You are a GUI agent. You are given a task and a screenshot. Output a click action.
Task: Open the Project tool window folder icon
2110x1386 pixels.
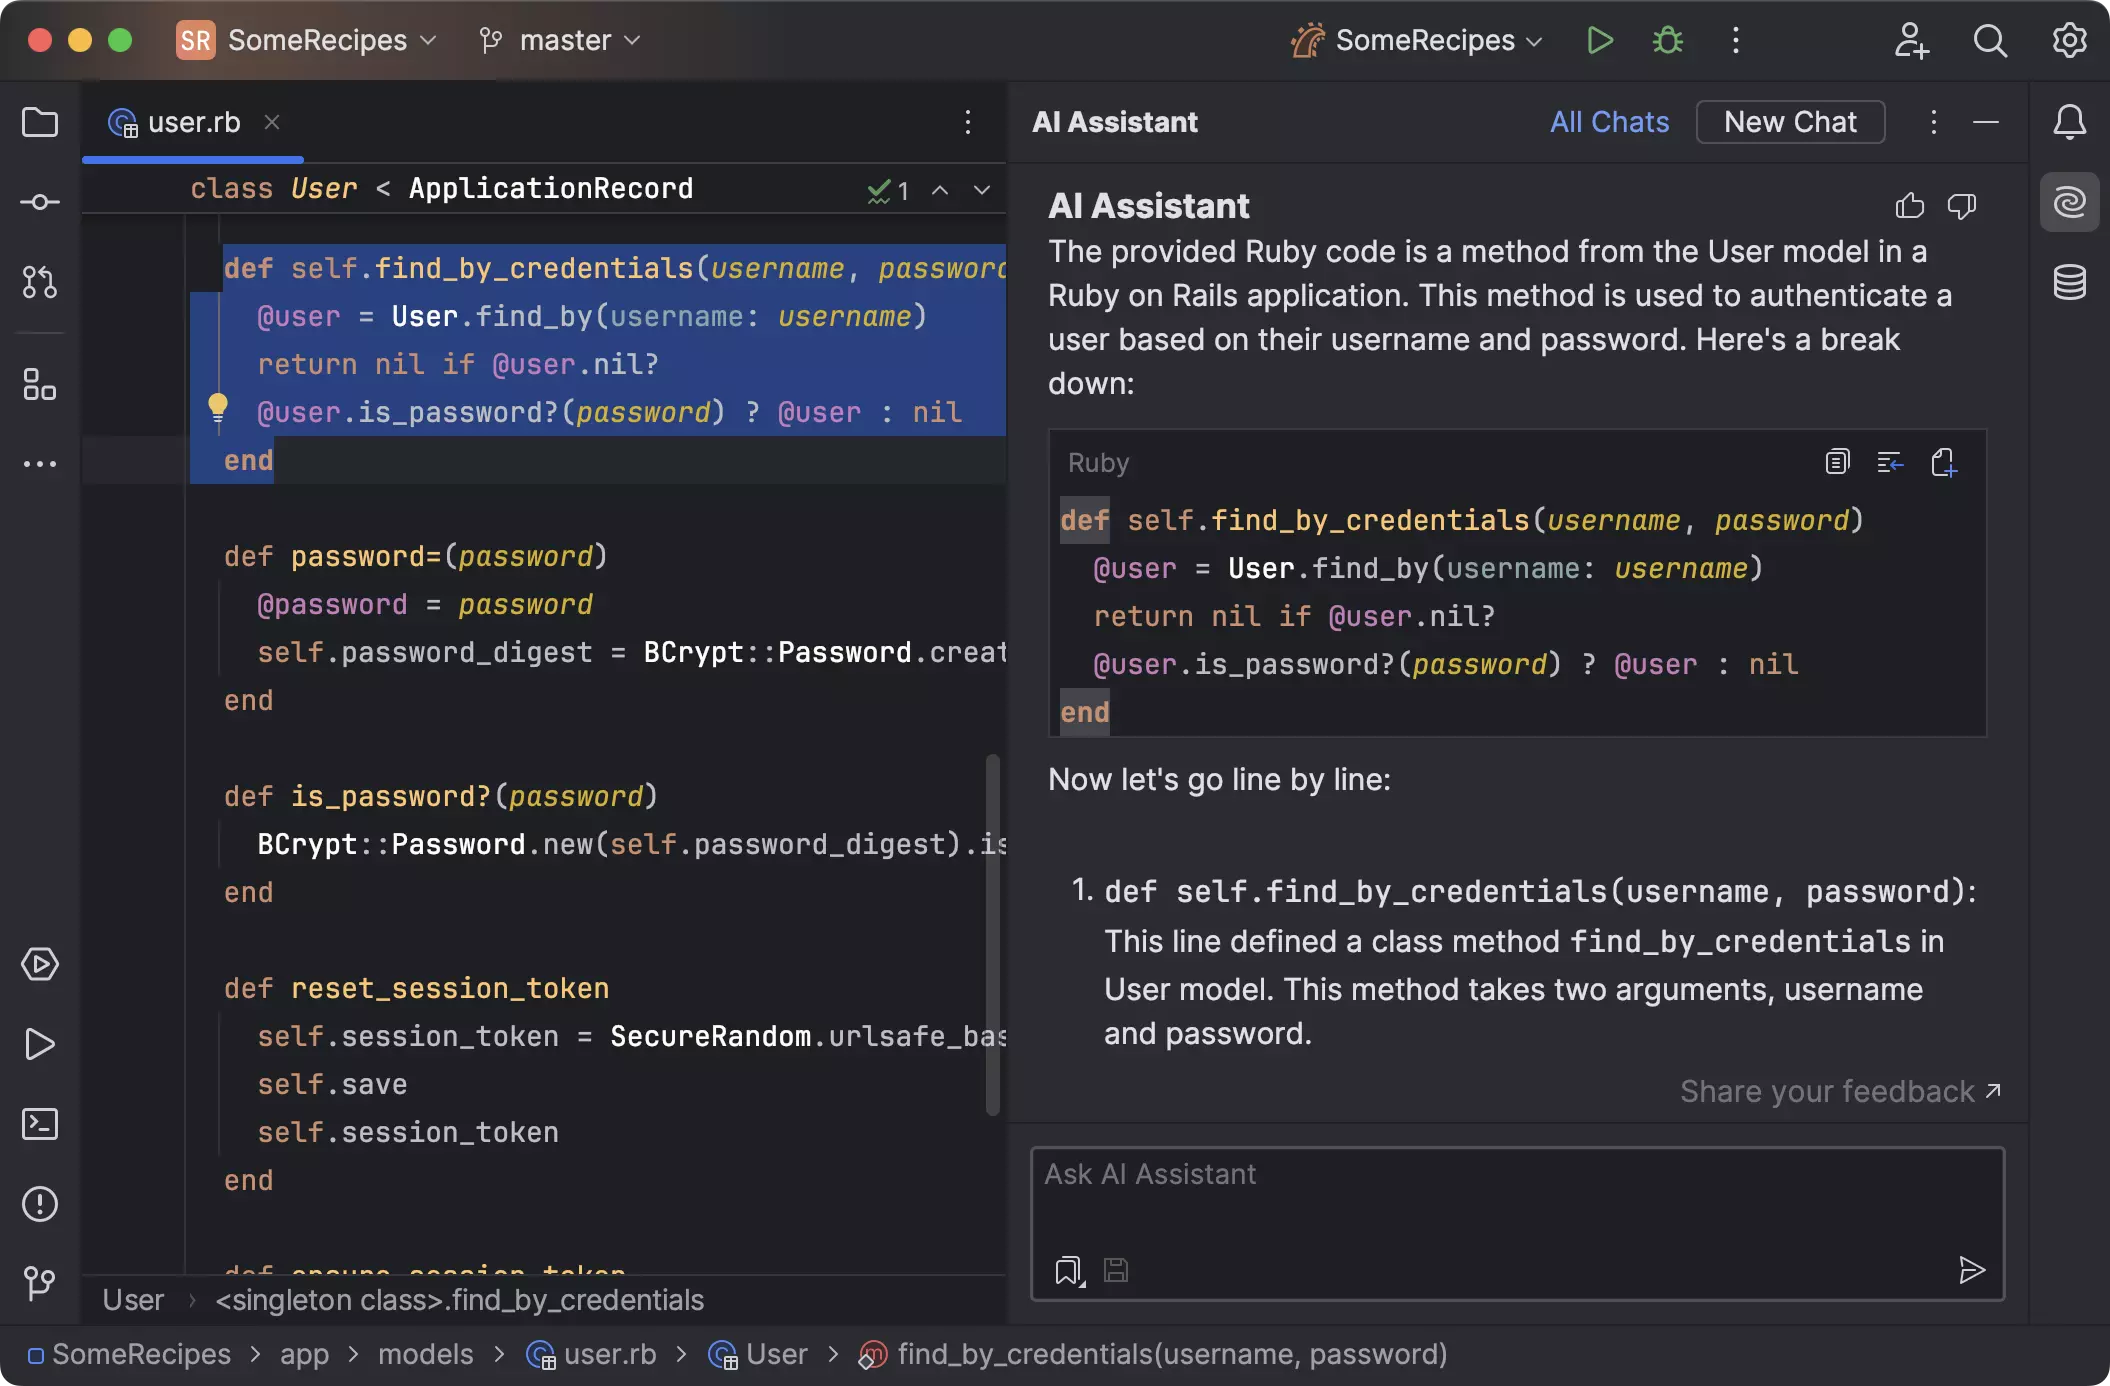[40, 122]
